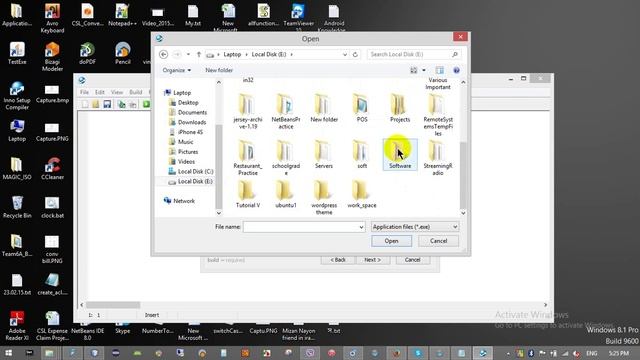
Task: Click the navigation pane scroll down arrow
Action: (x=219, y=213)
